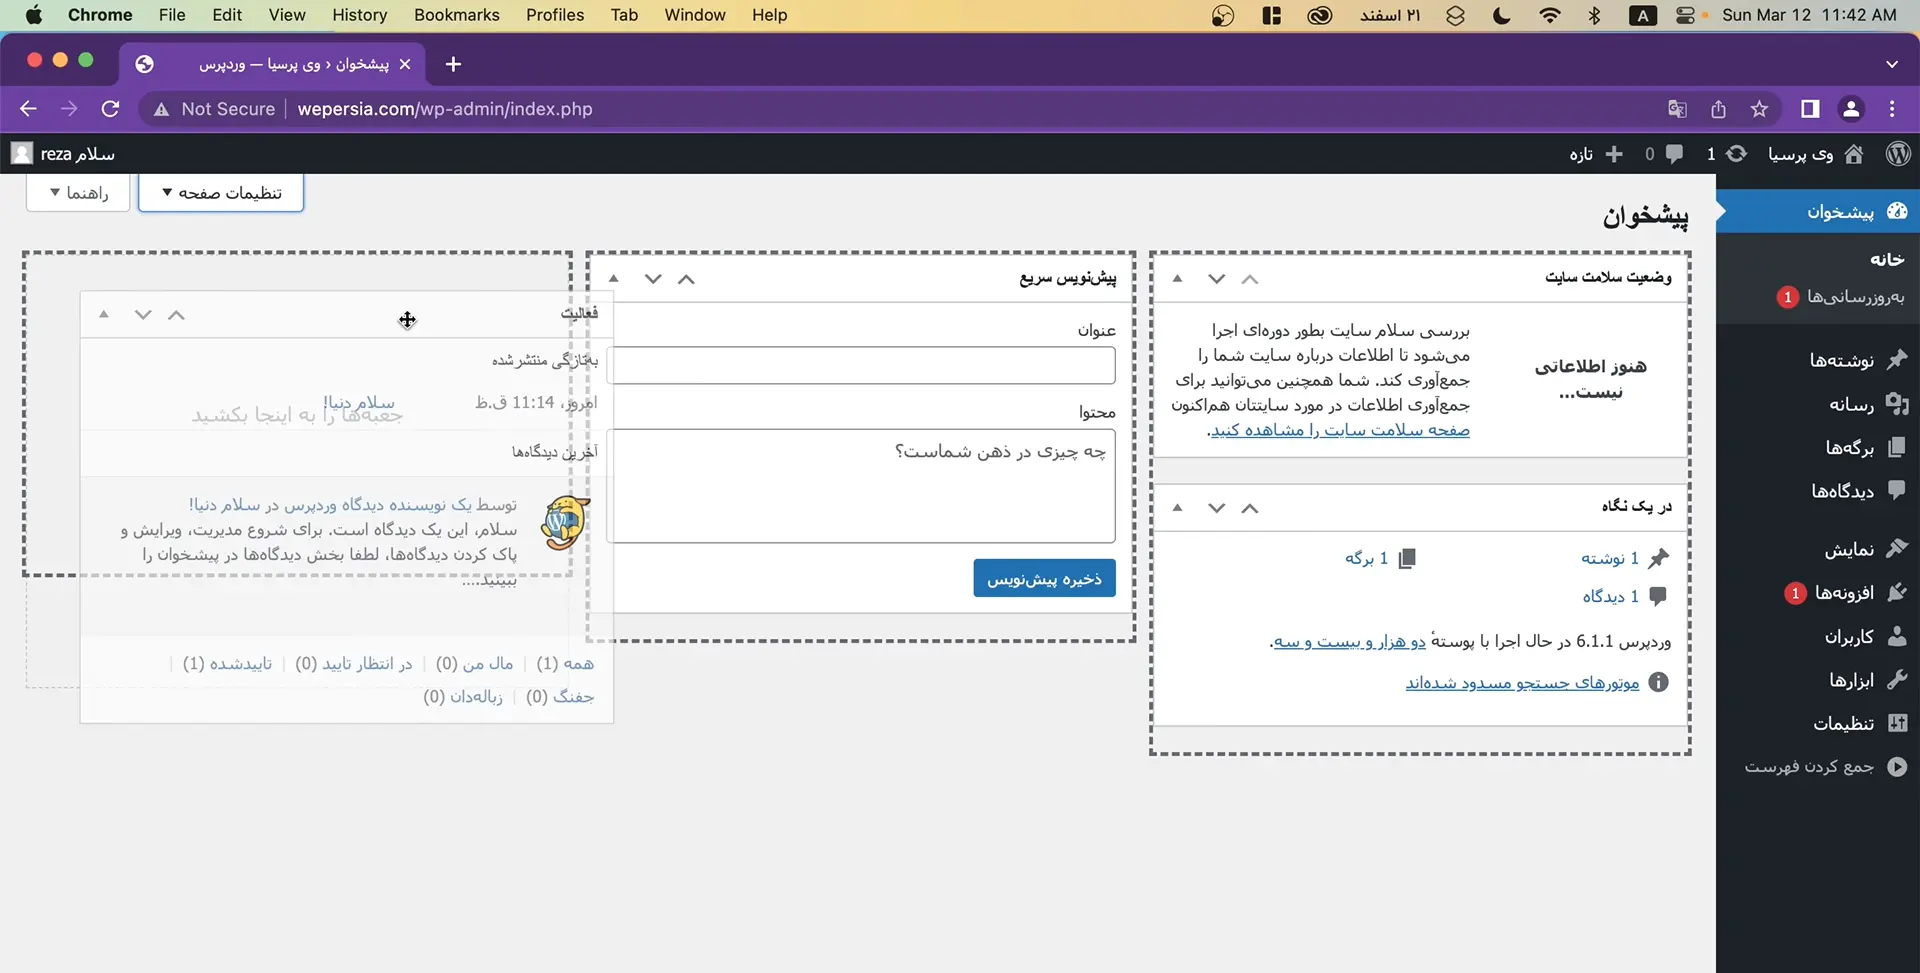1920x973 pixels.
Task: Open سلام دنیا! post link in فعالیت
Action: coord(359,402)
